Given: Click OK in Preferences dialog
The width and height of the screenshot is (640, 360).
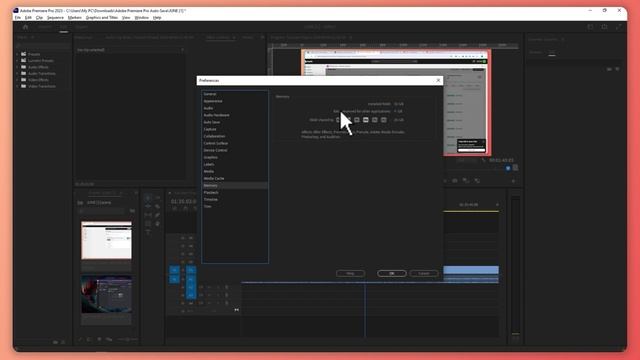Looking at the screenshot, I should point(391,273).
